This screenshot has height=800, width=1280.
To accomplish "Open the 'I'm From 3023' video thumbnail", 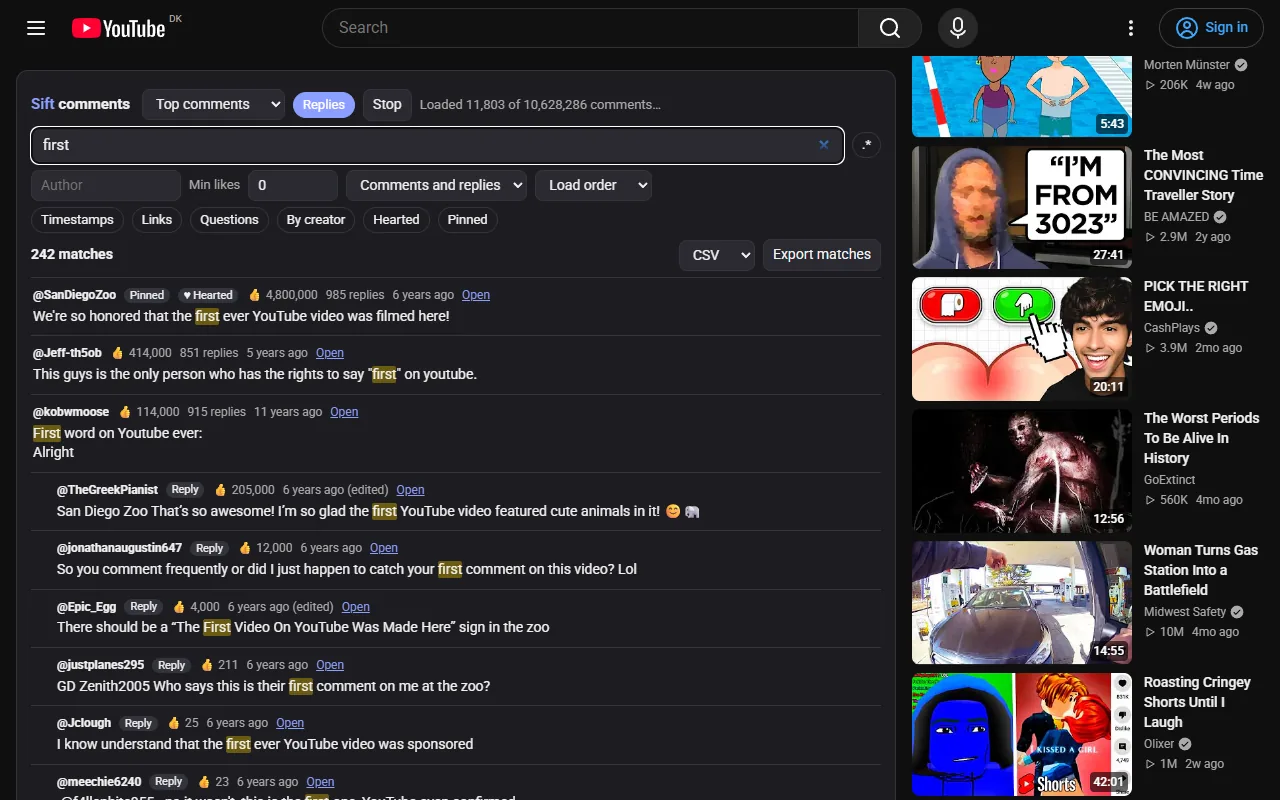I will pyautogui.click(x=1022, y=207).
